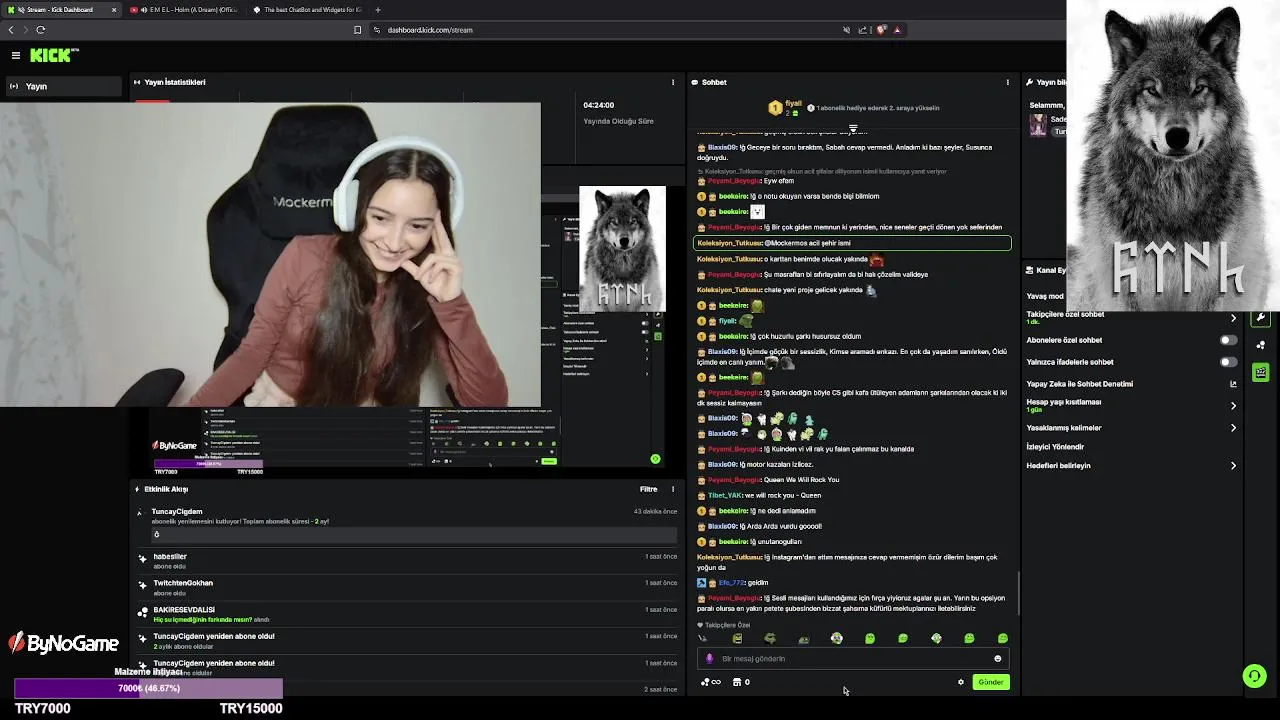Image resolution: width=1280 pixels, height=720 pixels.
Task: Click the green clapperboard sidebar icon
Action: click(1261, 373)
